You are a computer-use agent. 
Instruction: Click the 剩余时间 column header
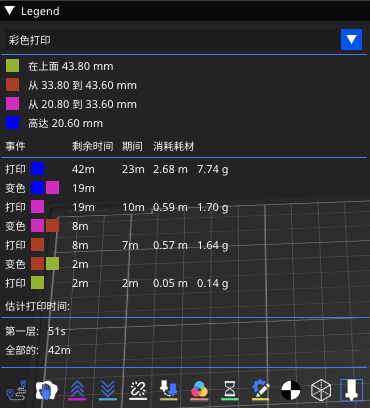tap(93, 146)
